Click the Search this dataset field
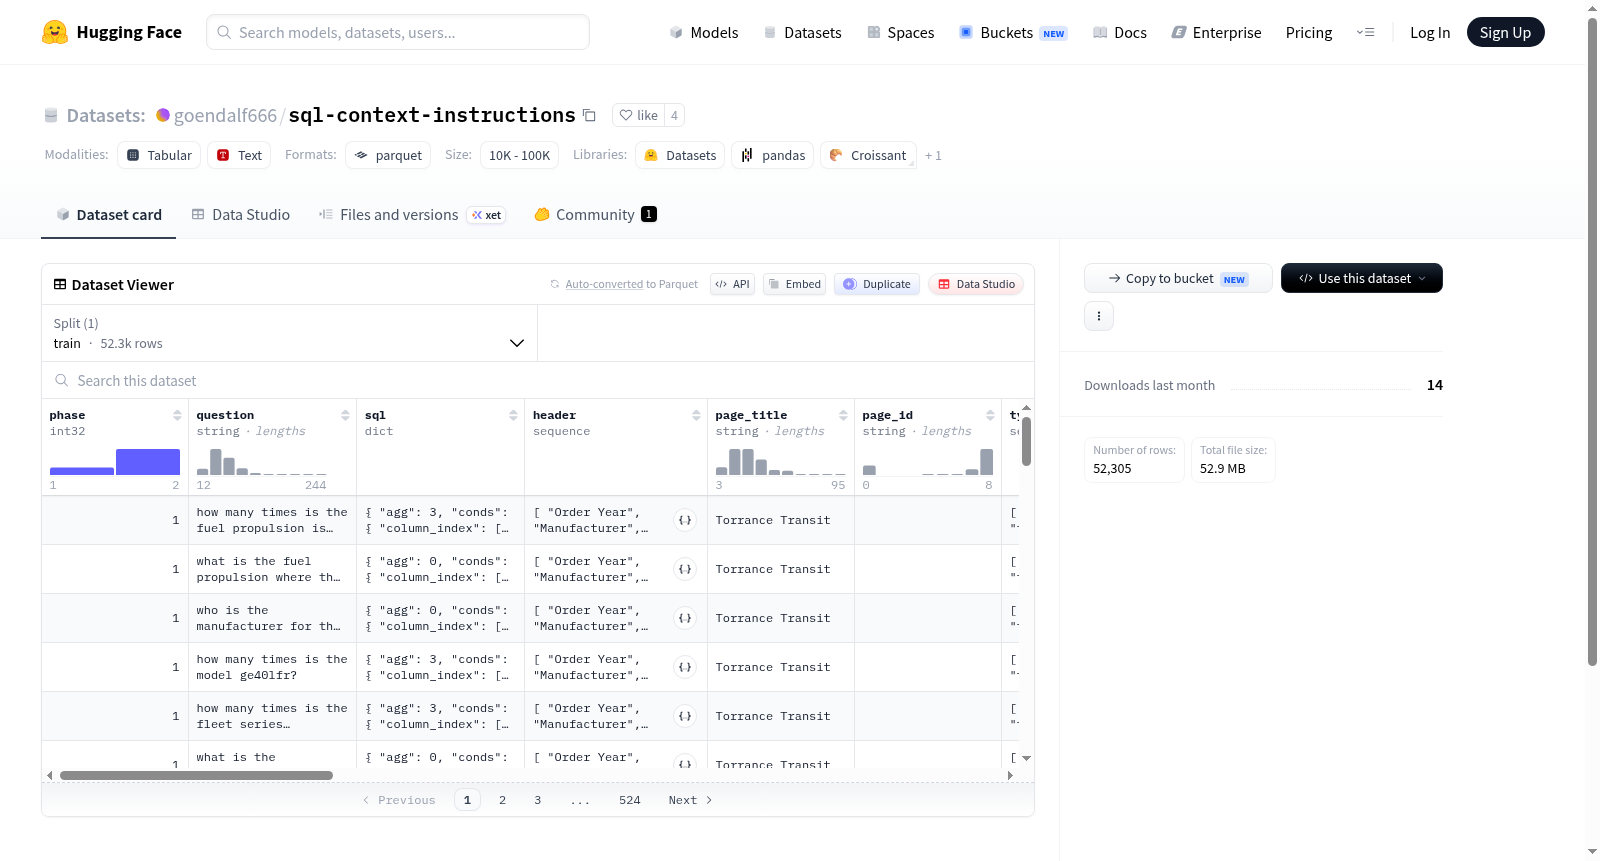The image size is (1600, 861). (538, 380)
